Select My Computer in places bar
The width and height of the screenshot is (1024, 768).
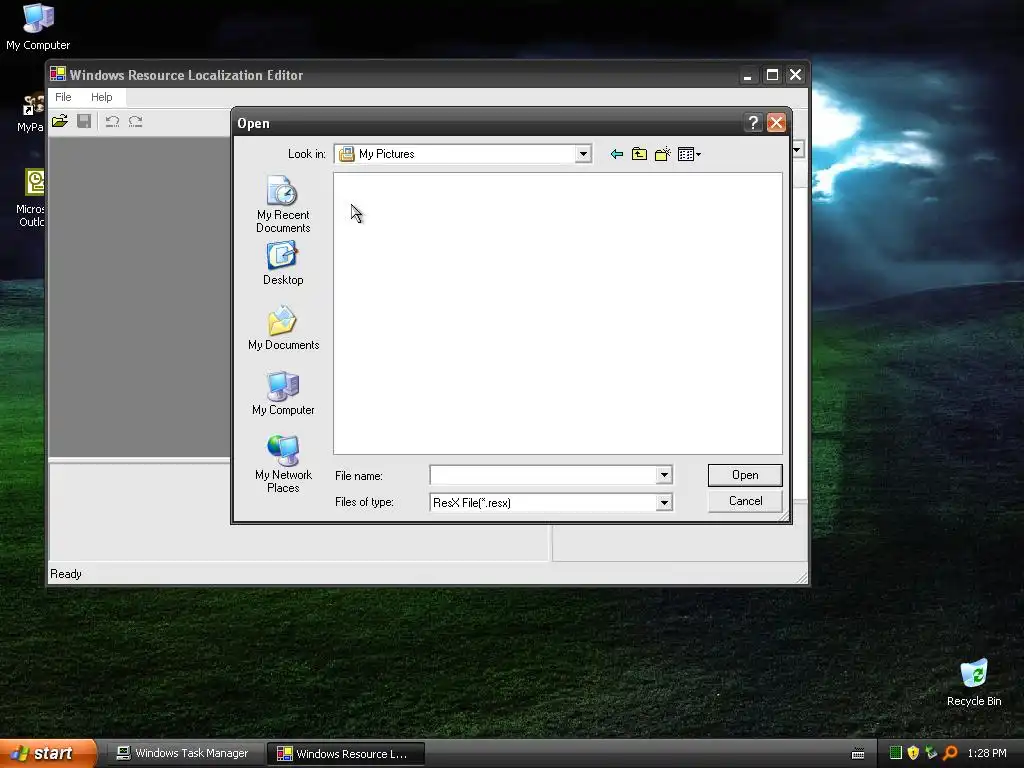click(x=283, y=393)
